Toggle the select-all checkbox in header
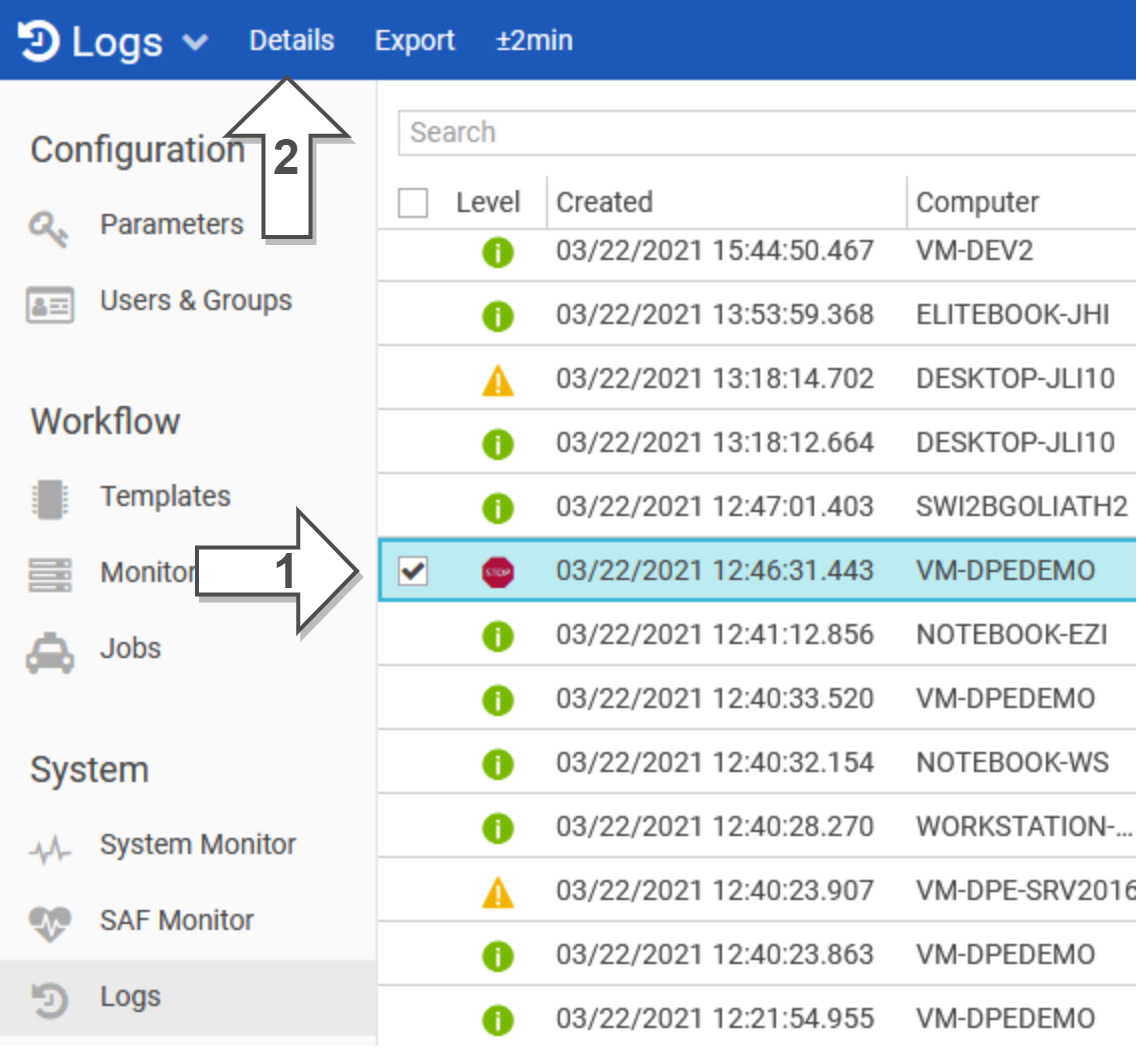 [413, 203]
